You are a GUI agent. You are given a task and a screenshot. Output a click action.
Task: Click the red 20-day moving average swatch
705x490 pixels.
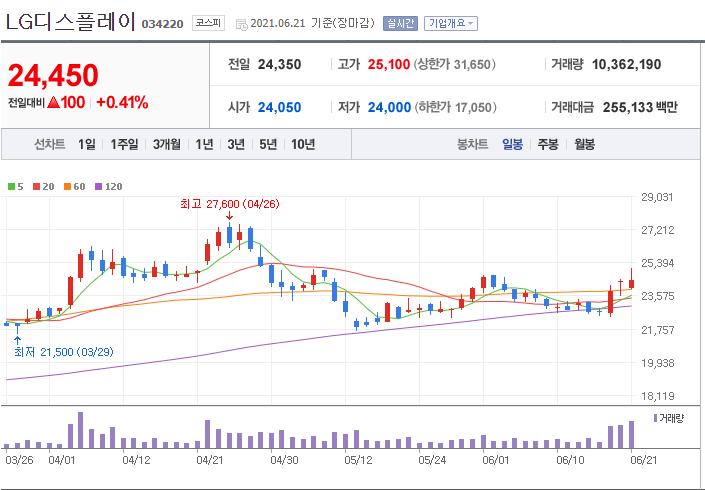(x=36, y=187)
